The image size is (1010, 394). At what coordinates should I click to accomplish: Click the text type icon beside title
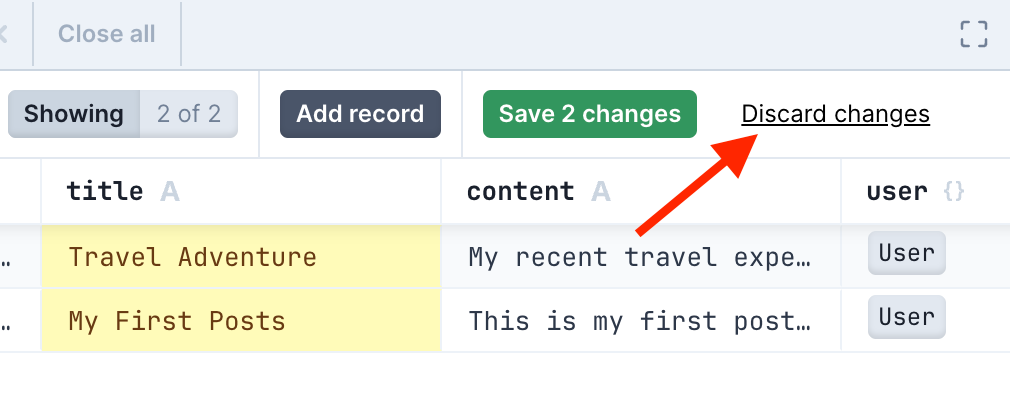pyautogui.click(x=170, y=192)
